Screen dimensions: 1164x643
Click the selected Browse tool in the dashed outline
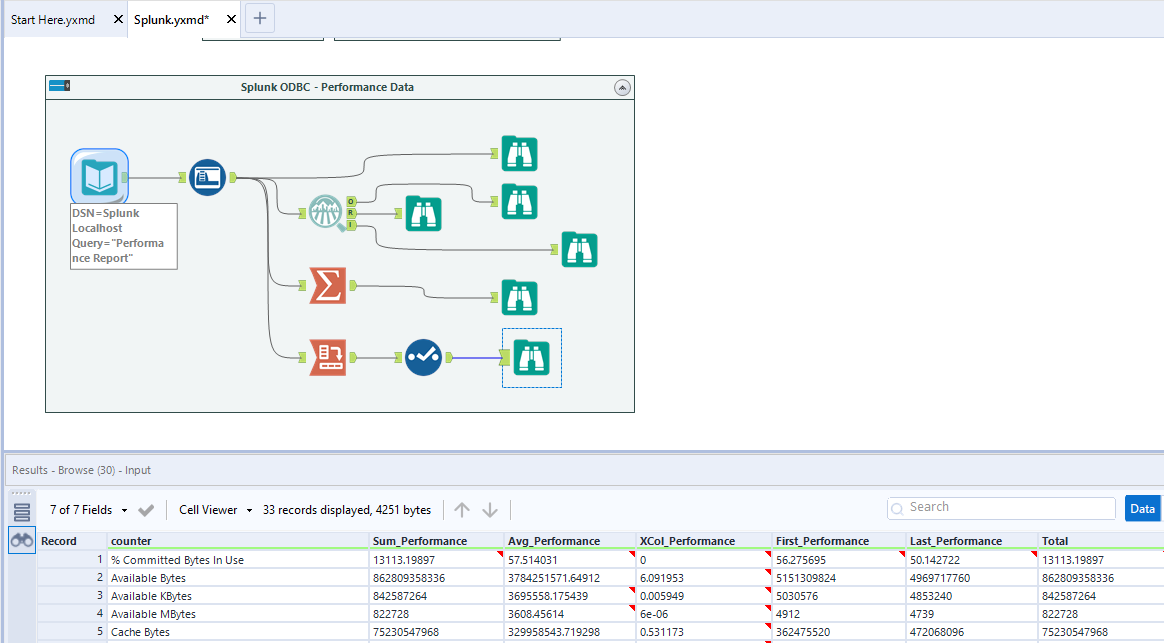tap(531, 358)
